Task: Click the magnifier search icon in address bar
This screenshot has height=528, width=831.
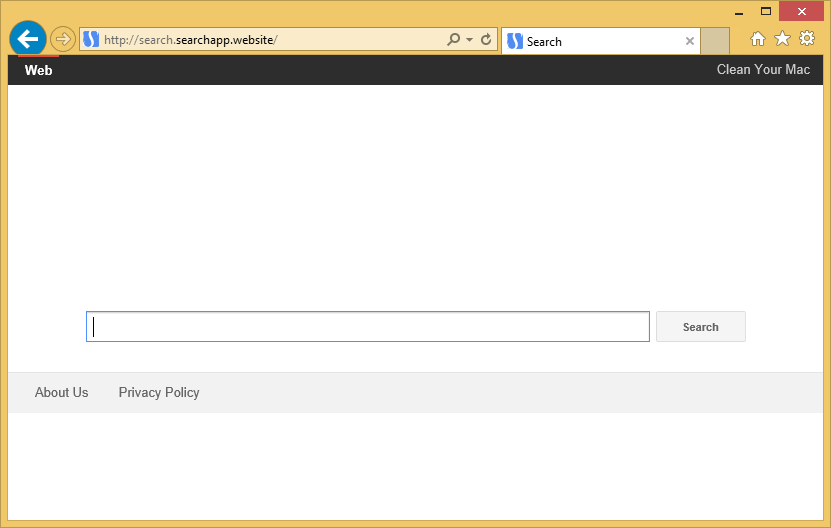Action: tap(453, 40)
